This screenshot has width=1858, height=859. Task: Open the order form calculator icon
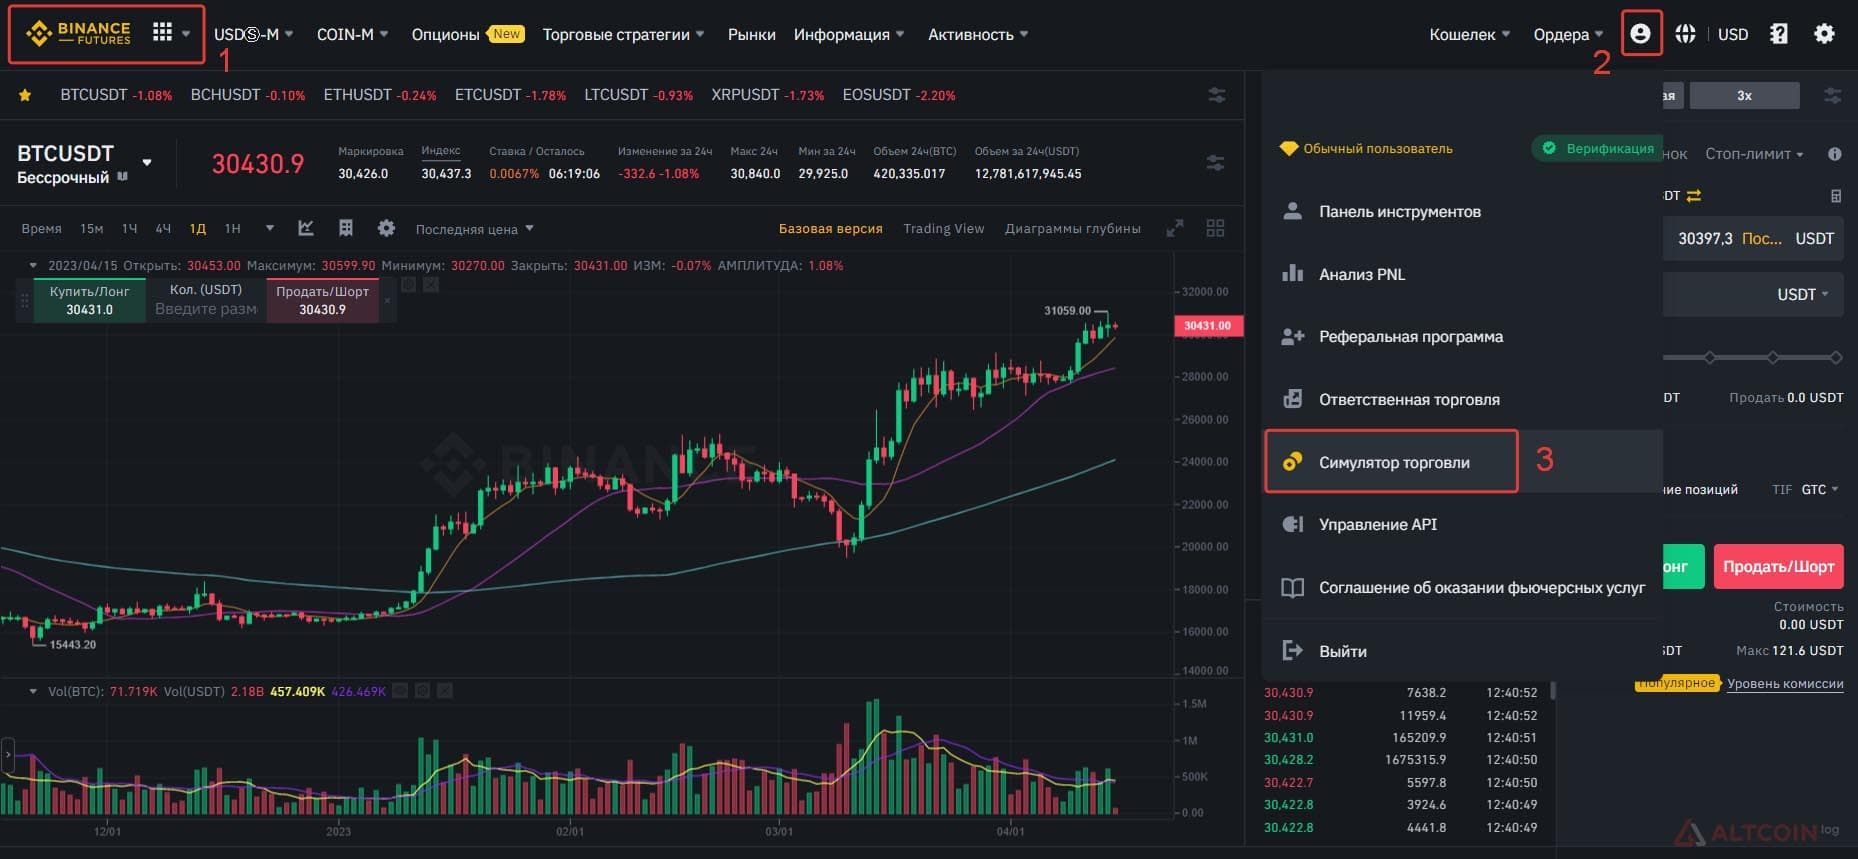pyautogui.click(x=1835, y=196)
